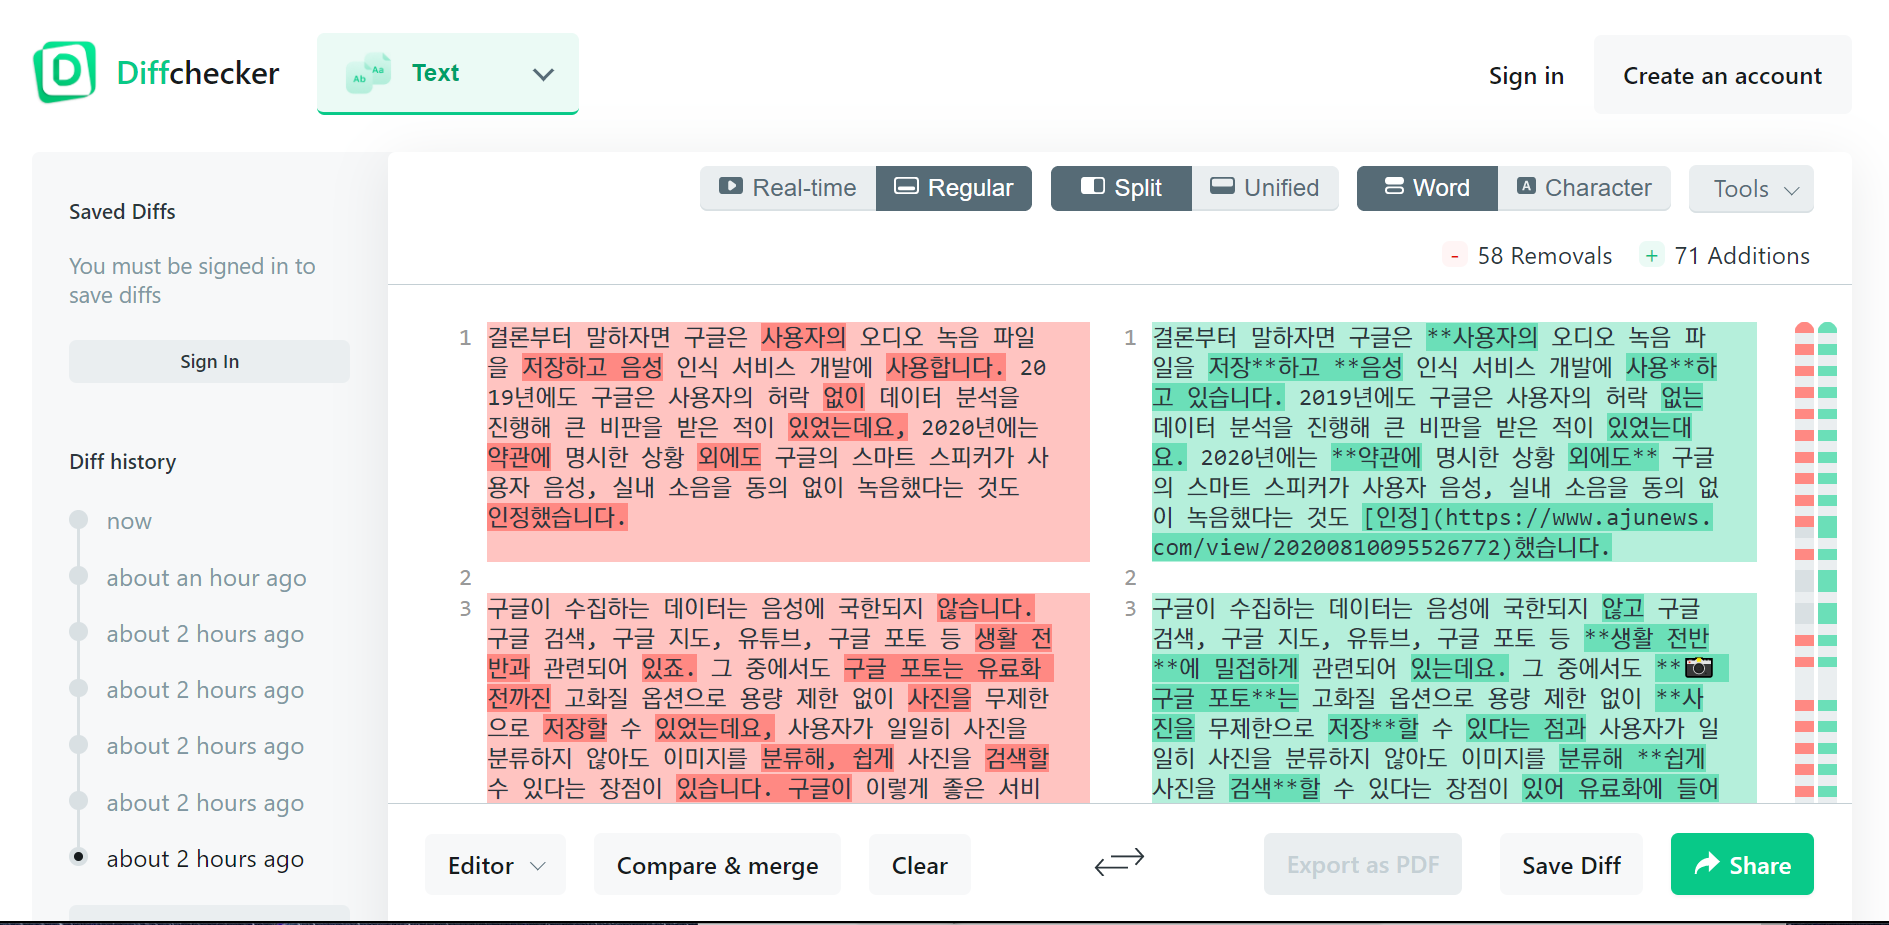Expand the Tools dropdown
This screenshot has width=1889, height=925.
tap(1751, 189)
